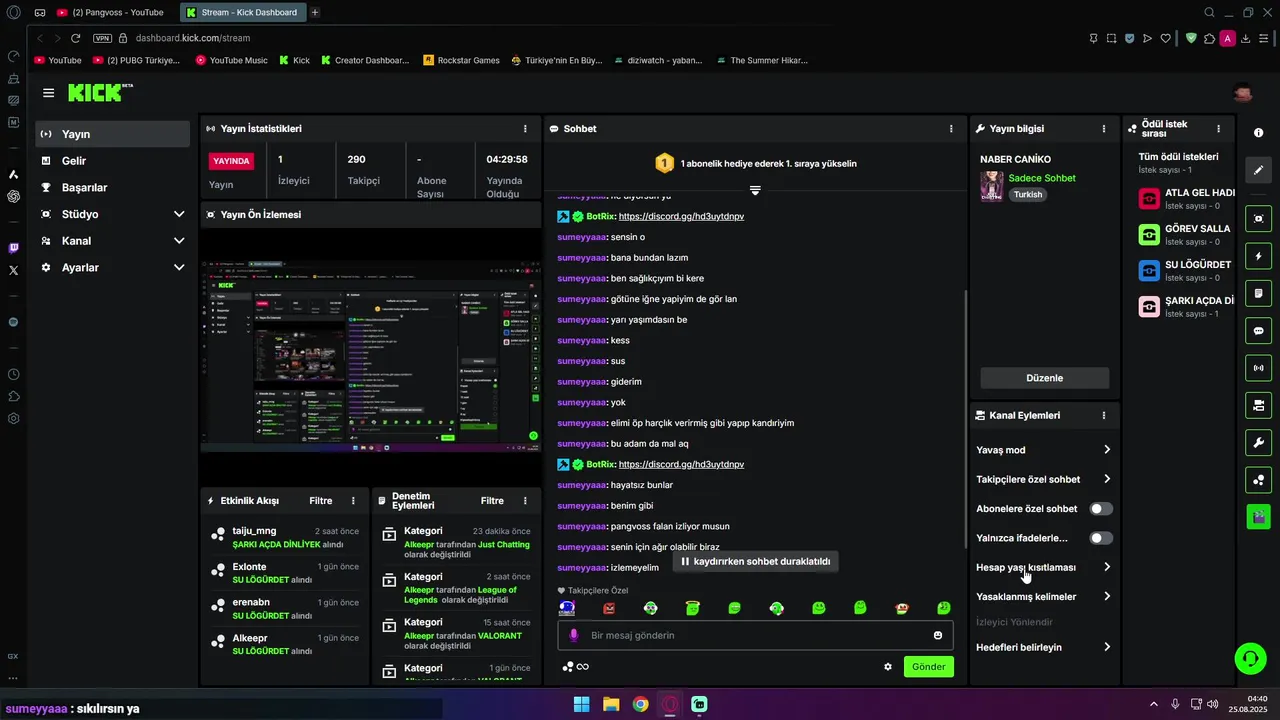The width and height of the screenshot is (1280, 720).
Task: Click the pencil edit icon in right sidebar
Action: point(1258,170)
